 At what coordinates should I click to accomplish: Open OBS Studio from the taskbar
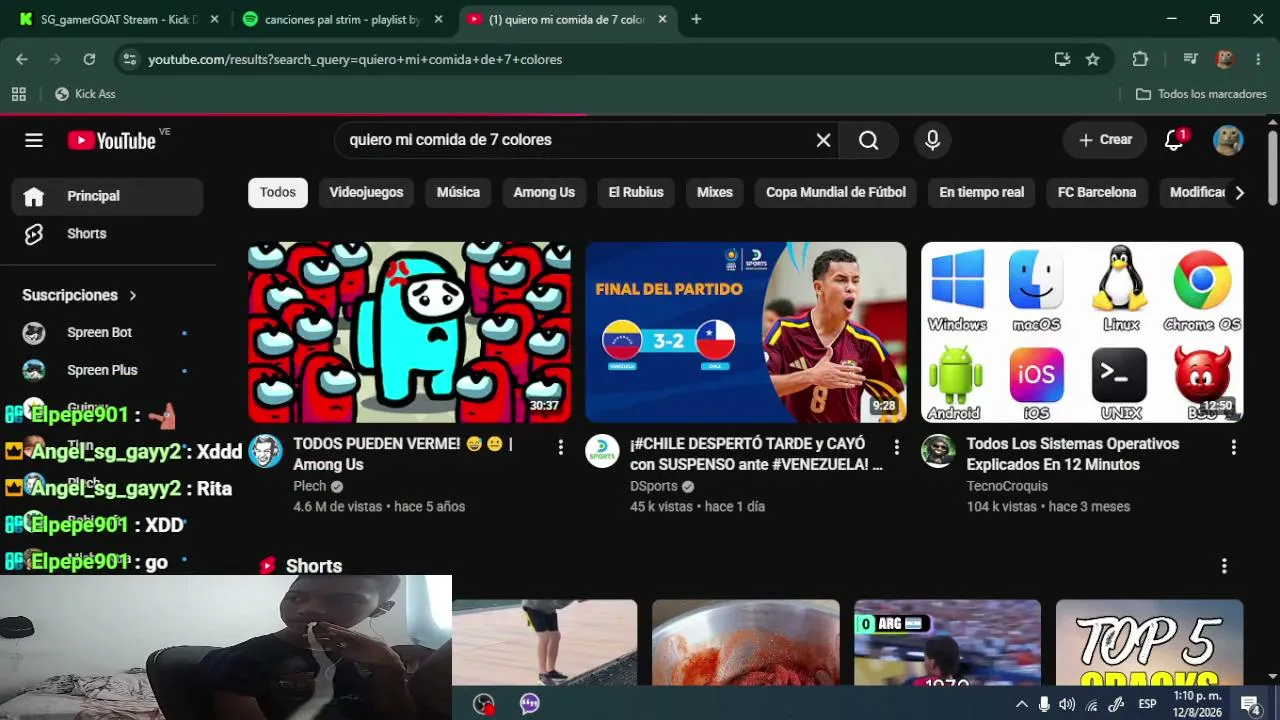point(484,704)
